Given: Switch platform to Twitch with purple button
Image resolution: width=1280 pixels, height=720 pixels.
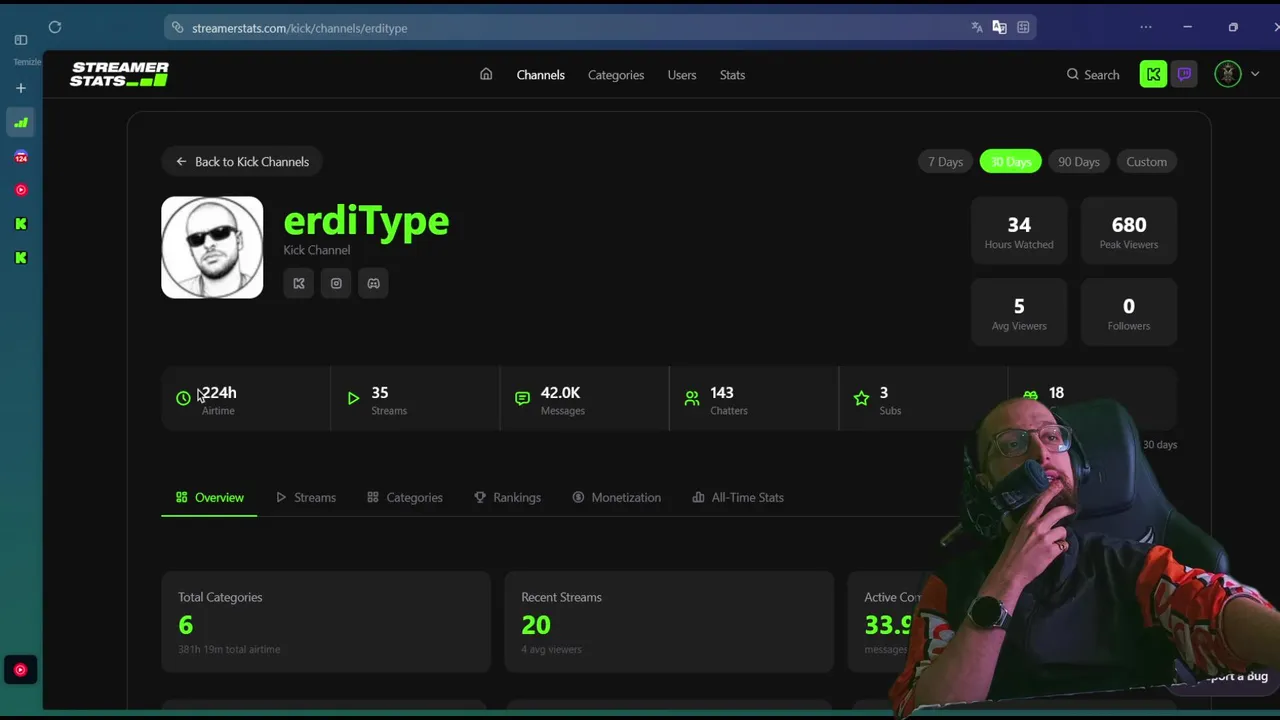Looking at the screenshot, I should point(1184,74).
